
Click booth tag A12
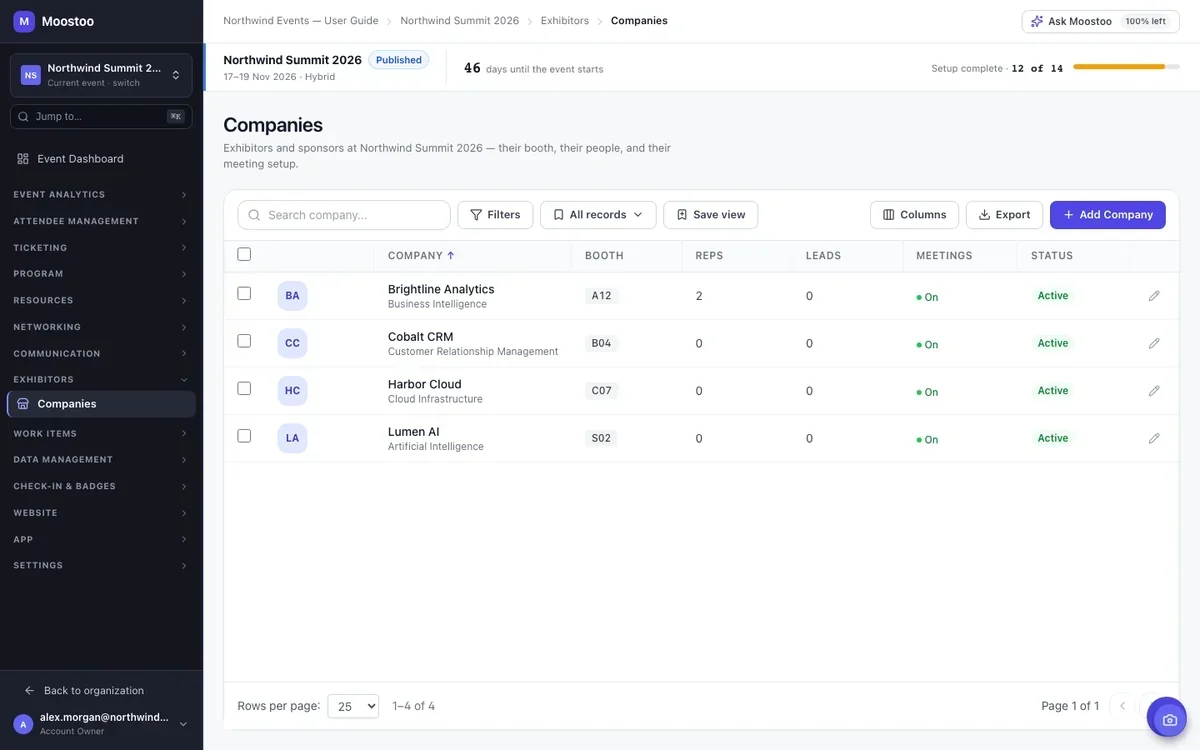601,296
